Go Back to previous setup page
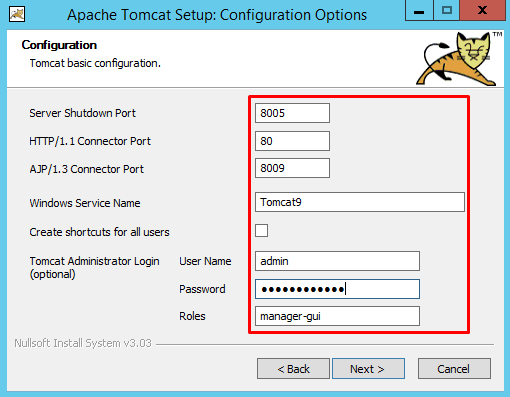This screenshot has height=397, width=510. click(293, 369)
